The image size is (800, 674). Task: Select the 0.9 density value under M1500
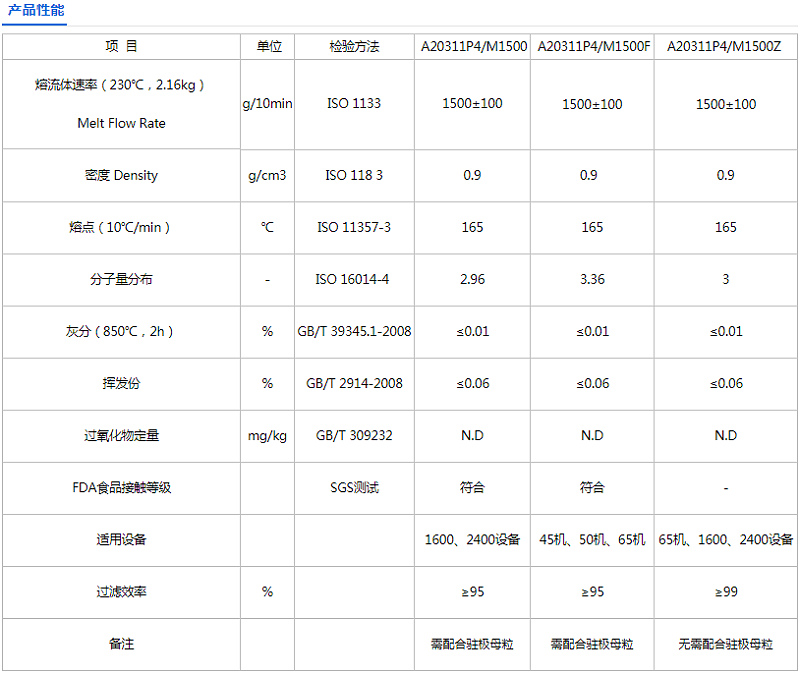[472, 176]
